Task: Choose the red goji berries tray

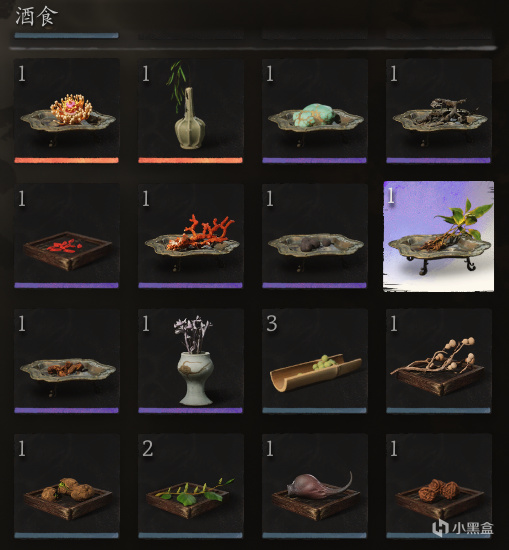Action: click(66, 236)
